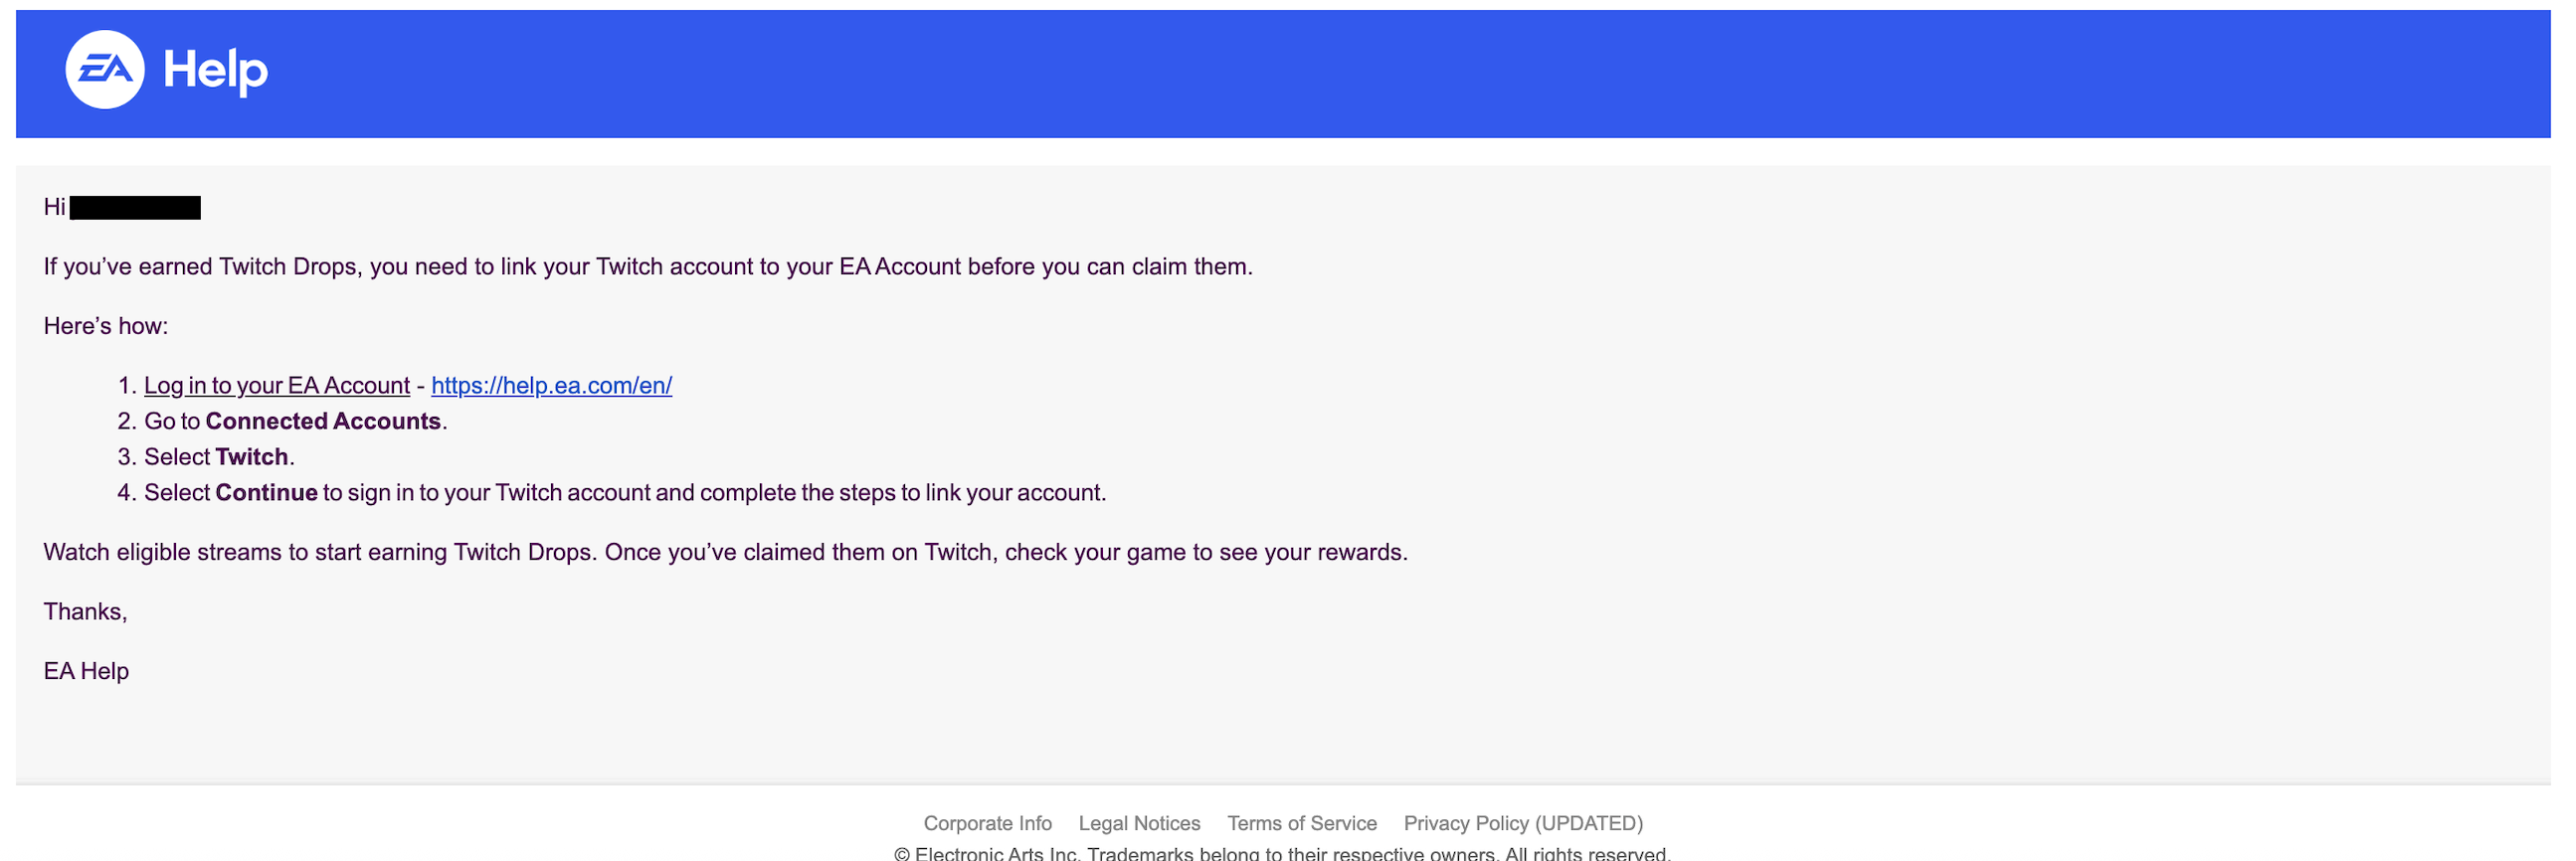The image size is (2576, 861).
Task: Click the EA circular logo
Action: coord(104,69)
